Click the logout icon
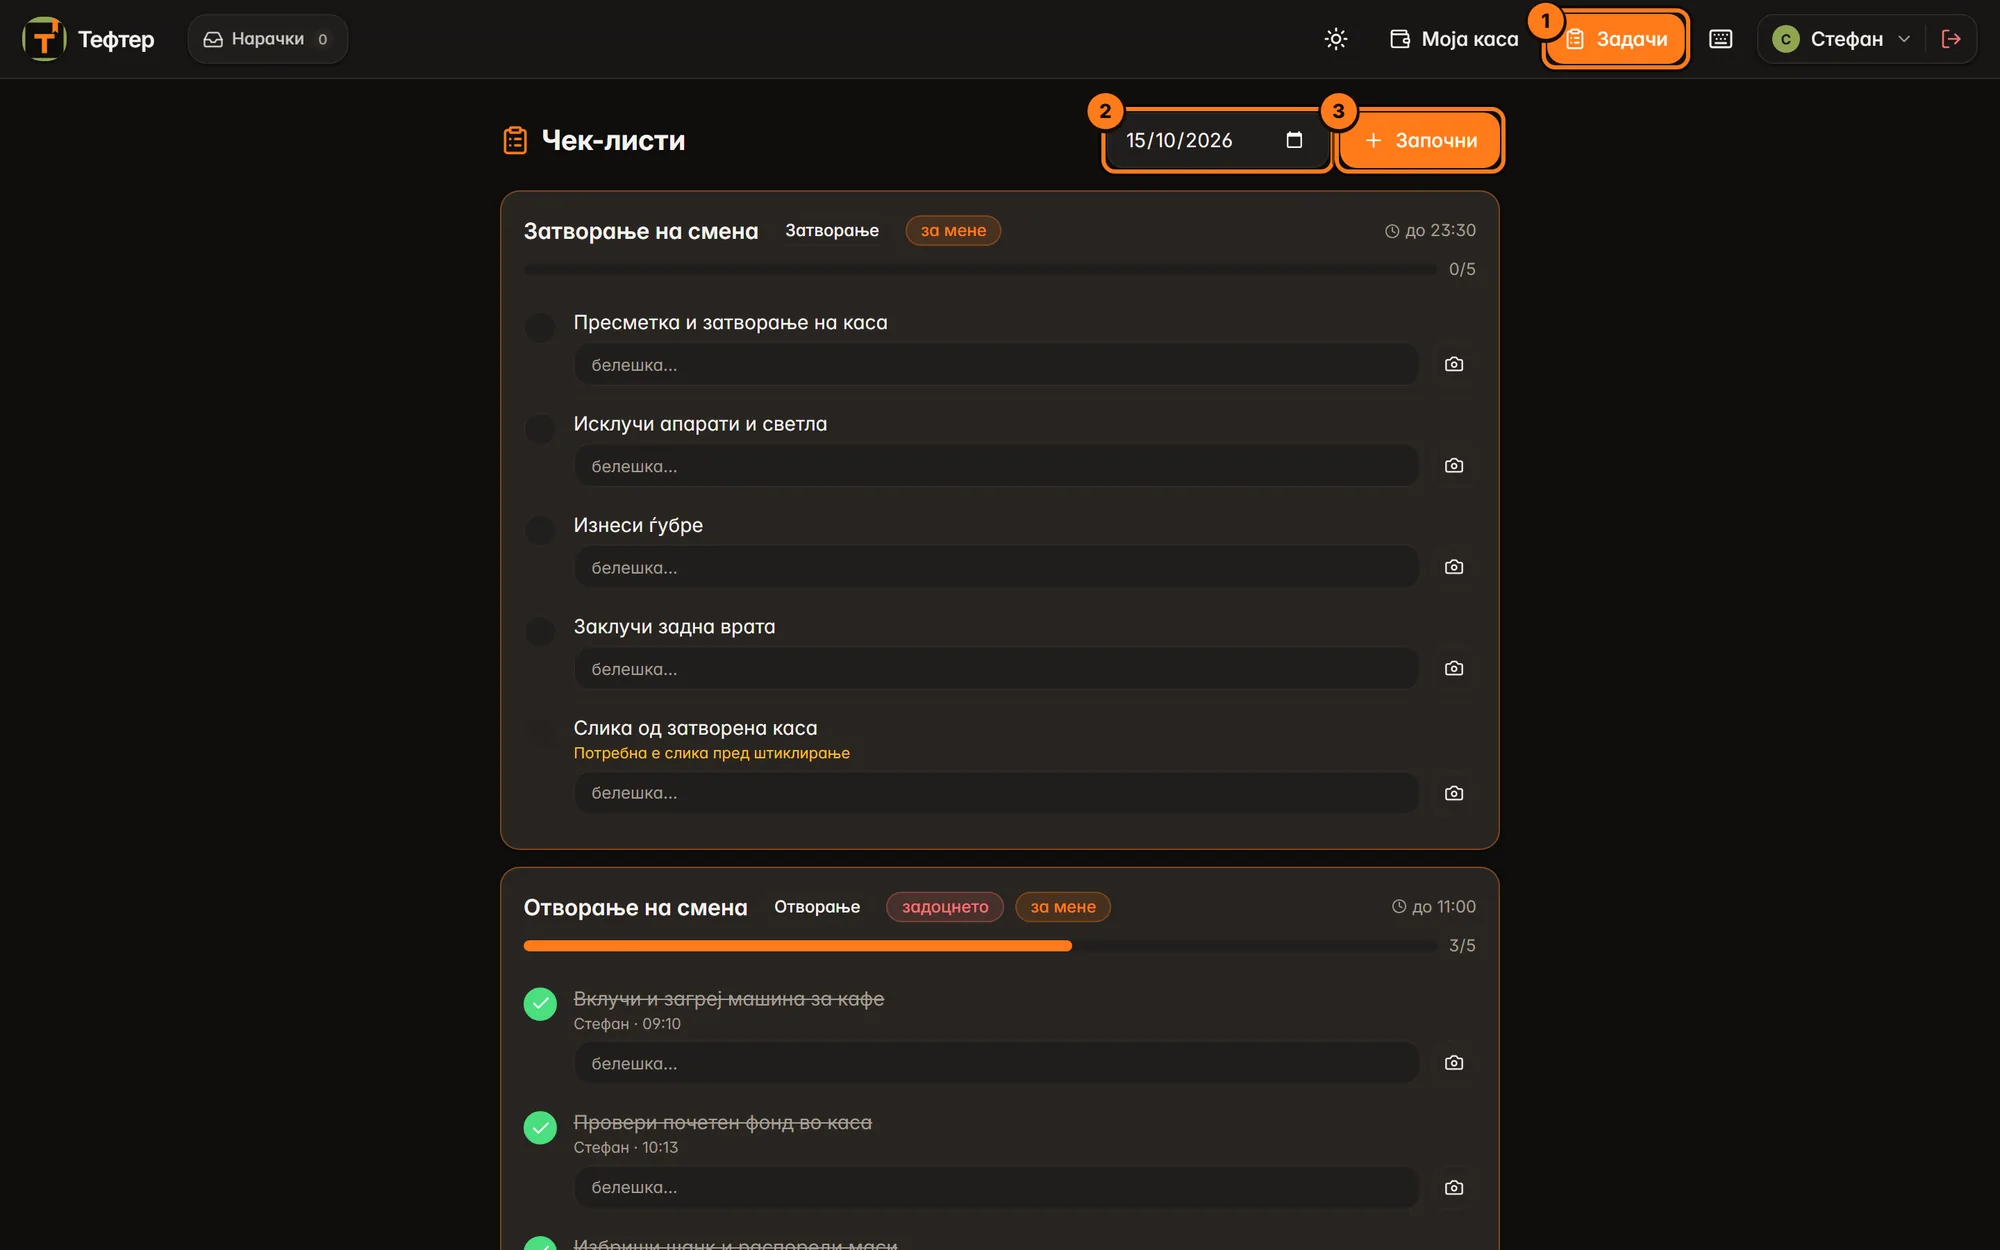The image size is (2000, 1250). tap(1950, 39)
